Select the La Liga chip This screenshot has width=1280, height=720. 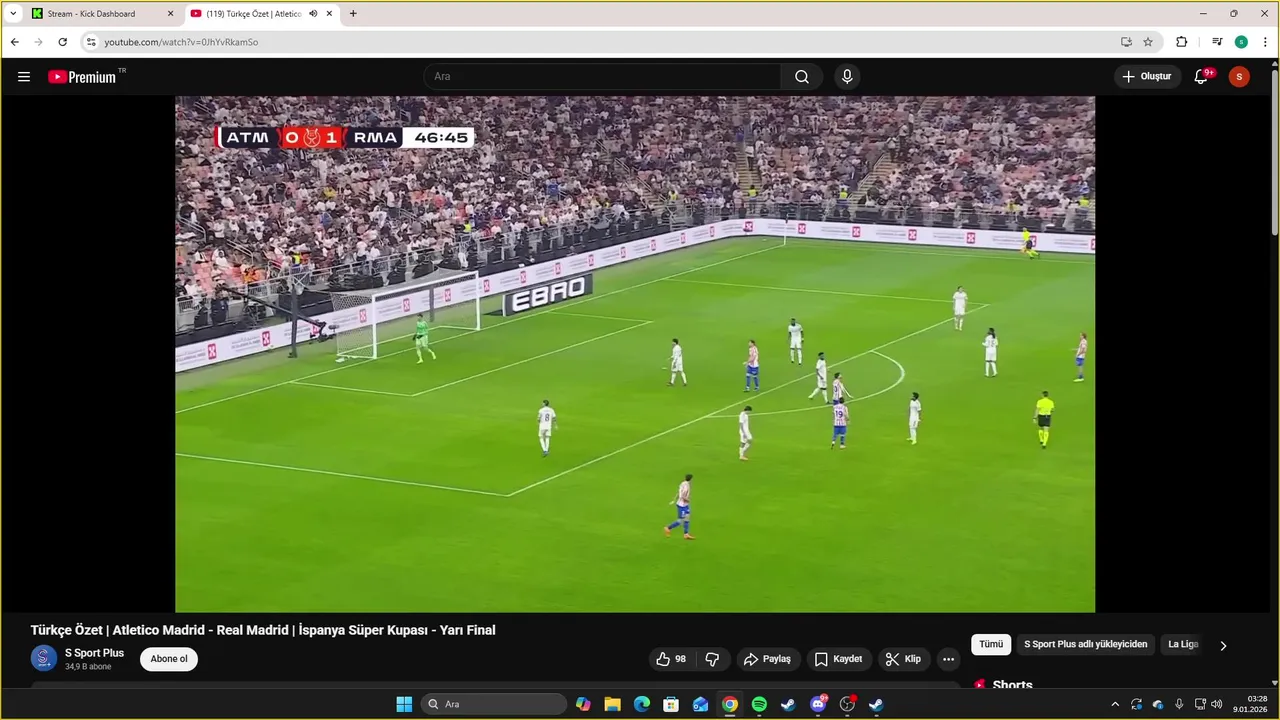pos(1183,645)
